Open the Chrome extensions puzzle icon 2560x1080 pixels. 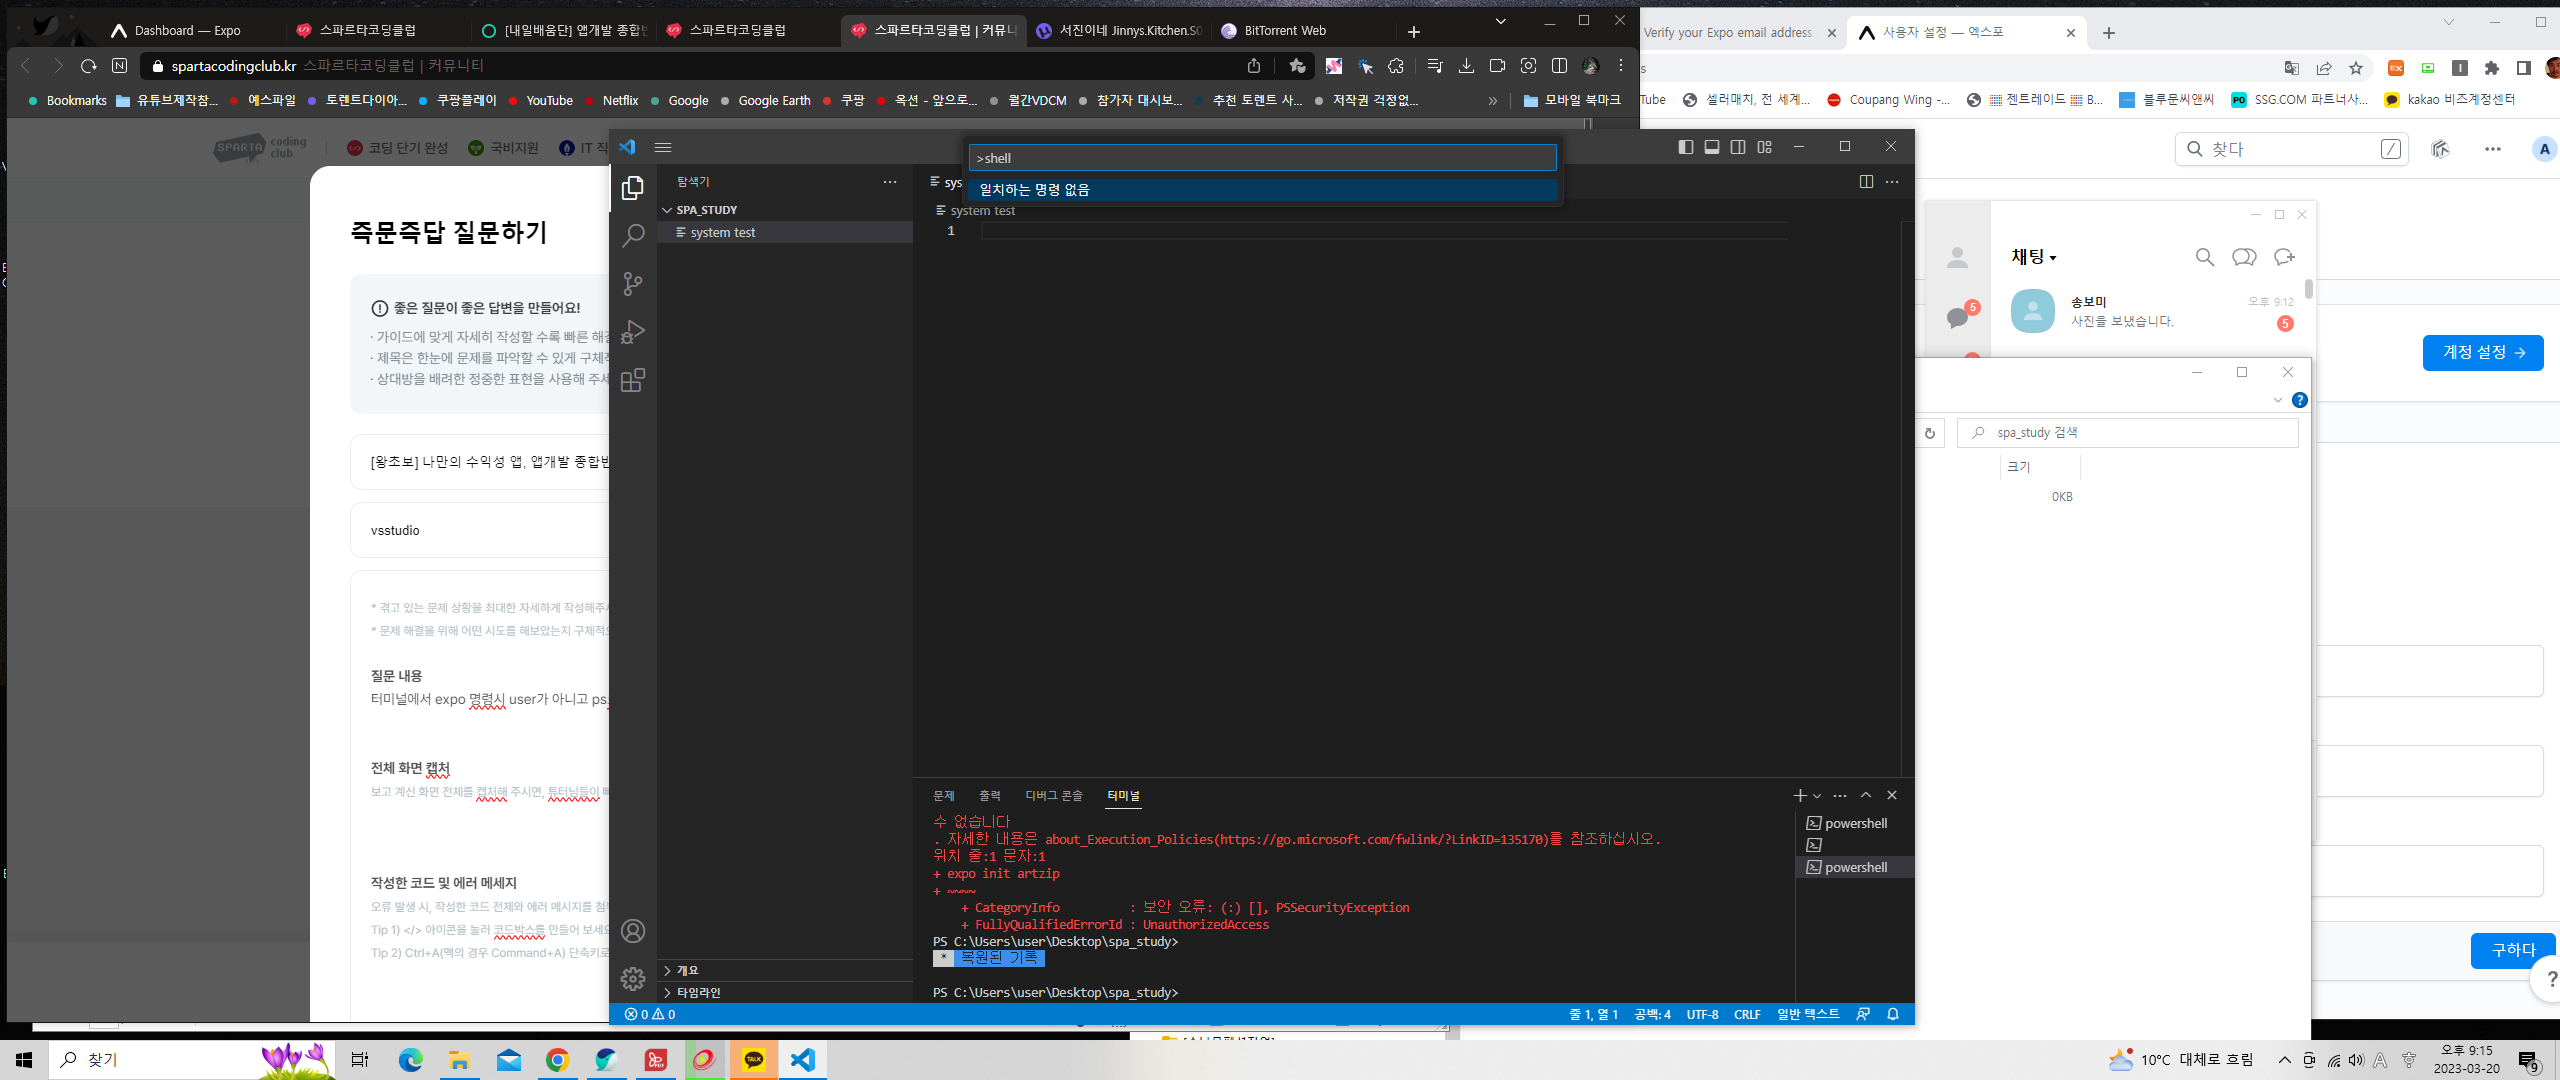click(2492, 68)
